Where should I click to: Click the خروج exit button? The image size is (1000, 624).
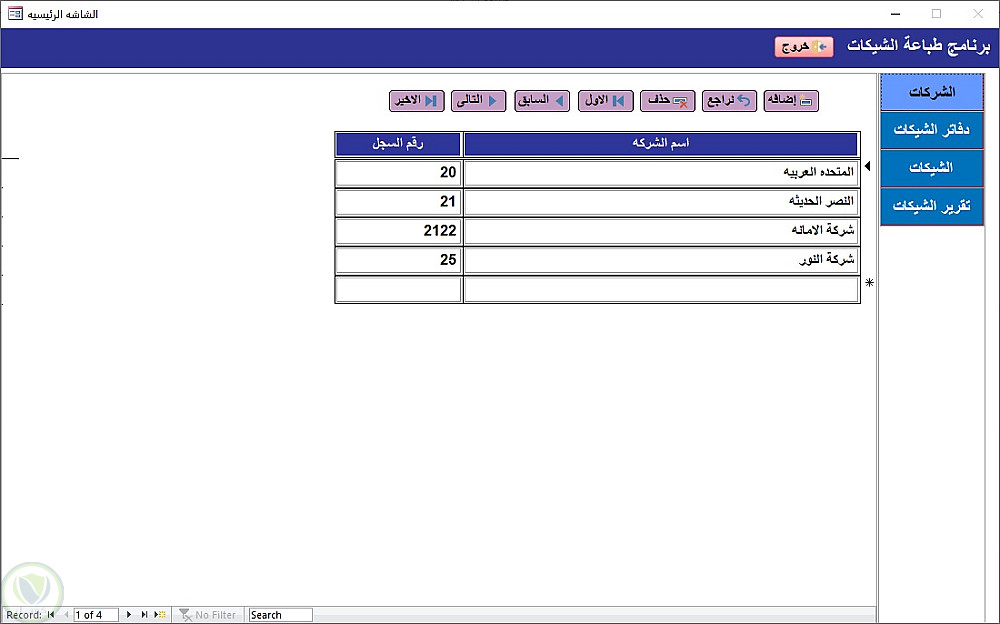[x=804, y=47]
